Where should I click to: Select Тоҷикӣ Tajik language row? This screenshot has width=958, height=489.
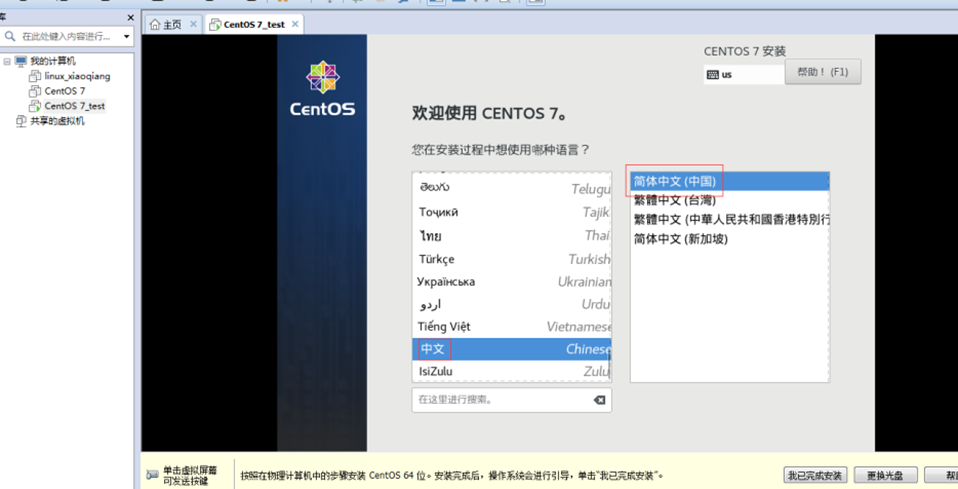coord(511,212)
